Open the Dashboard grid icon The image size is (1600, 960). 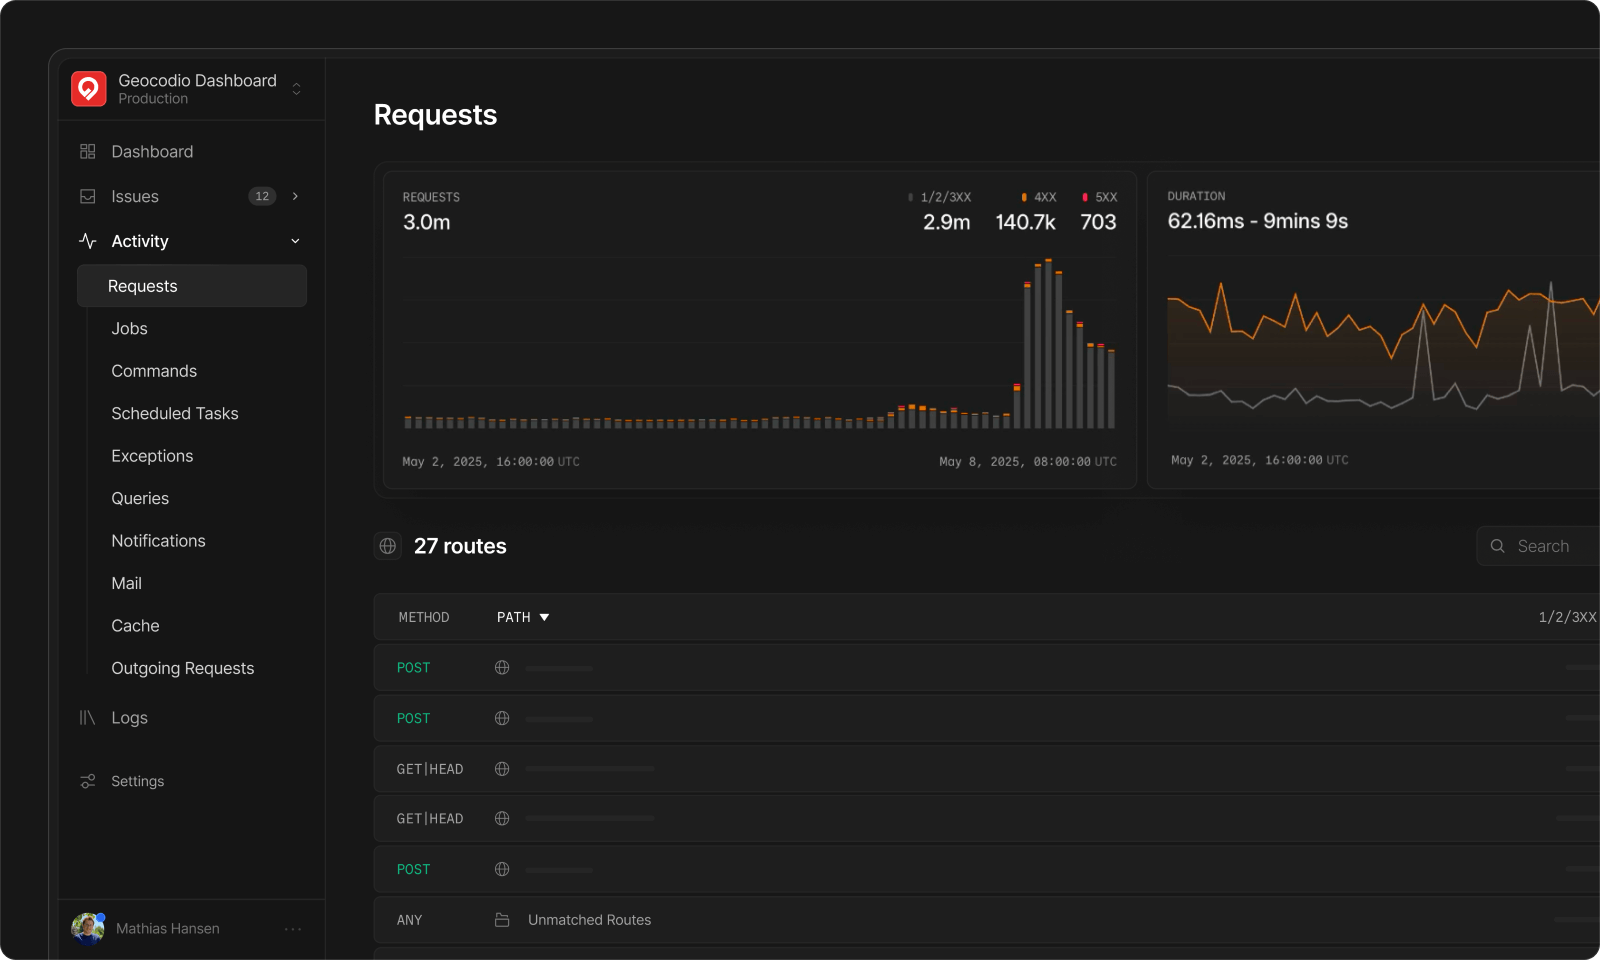[x=88, y=152]
